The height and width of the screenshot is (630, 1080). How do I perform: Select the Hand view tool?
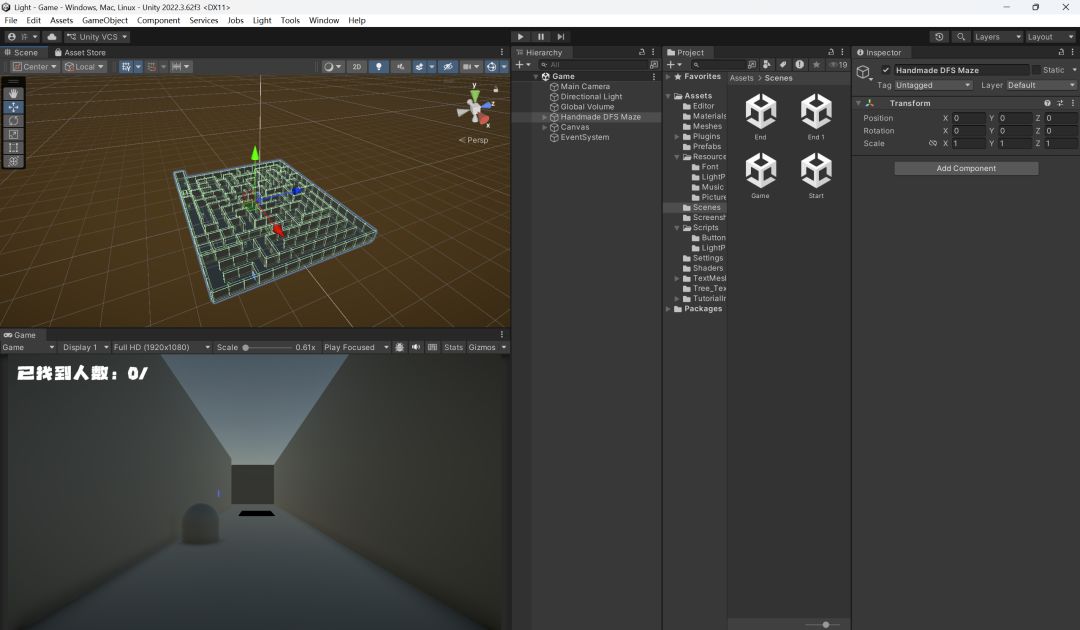13,94
